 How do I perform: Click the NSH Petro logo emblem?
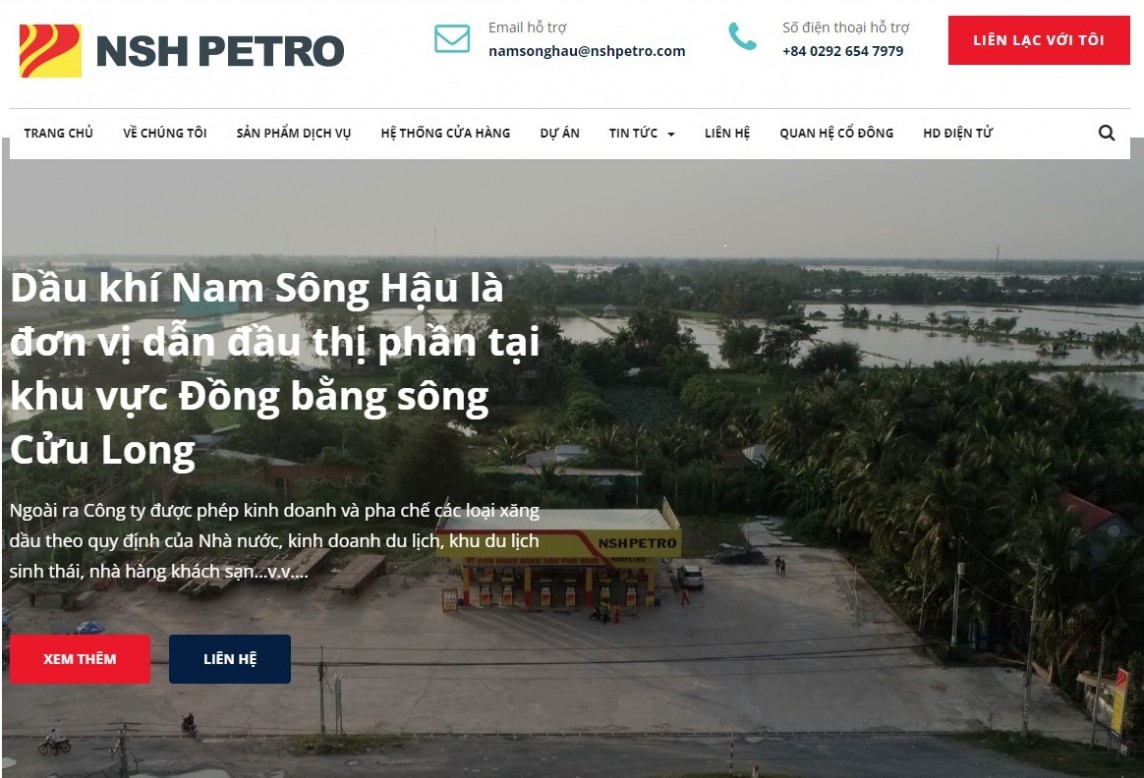tap(50, 50)
